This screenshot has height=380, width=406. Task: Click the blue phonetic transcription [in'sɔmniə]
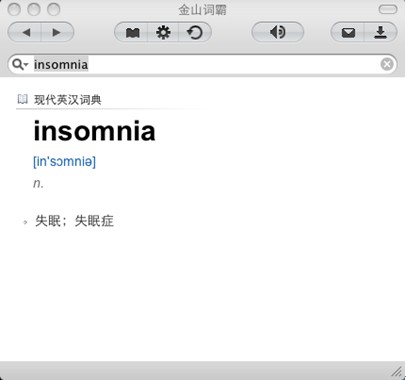click(x=64, y=161)
